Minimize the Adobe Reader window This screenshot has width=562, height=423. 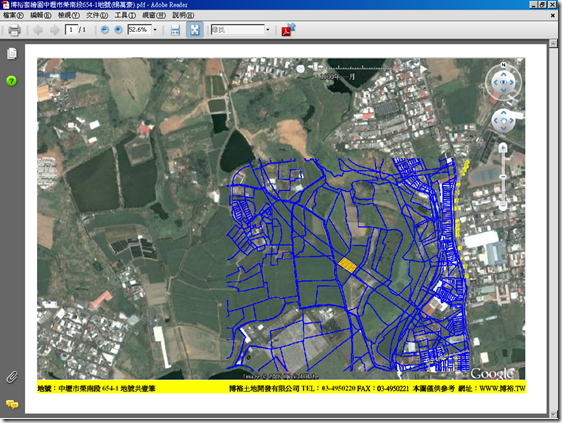pyautogui.click(x=534, y=5)
